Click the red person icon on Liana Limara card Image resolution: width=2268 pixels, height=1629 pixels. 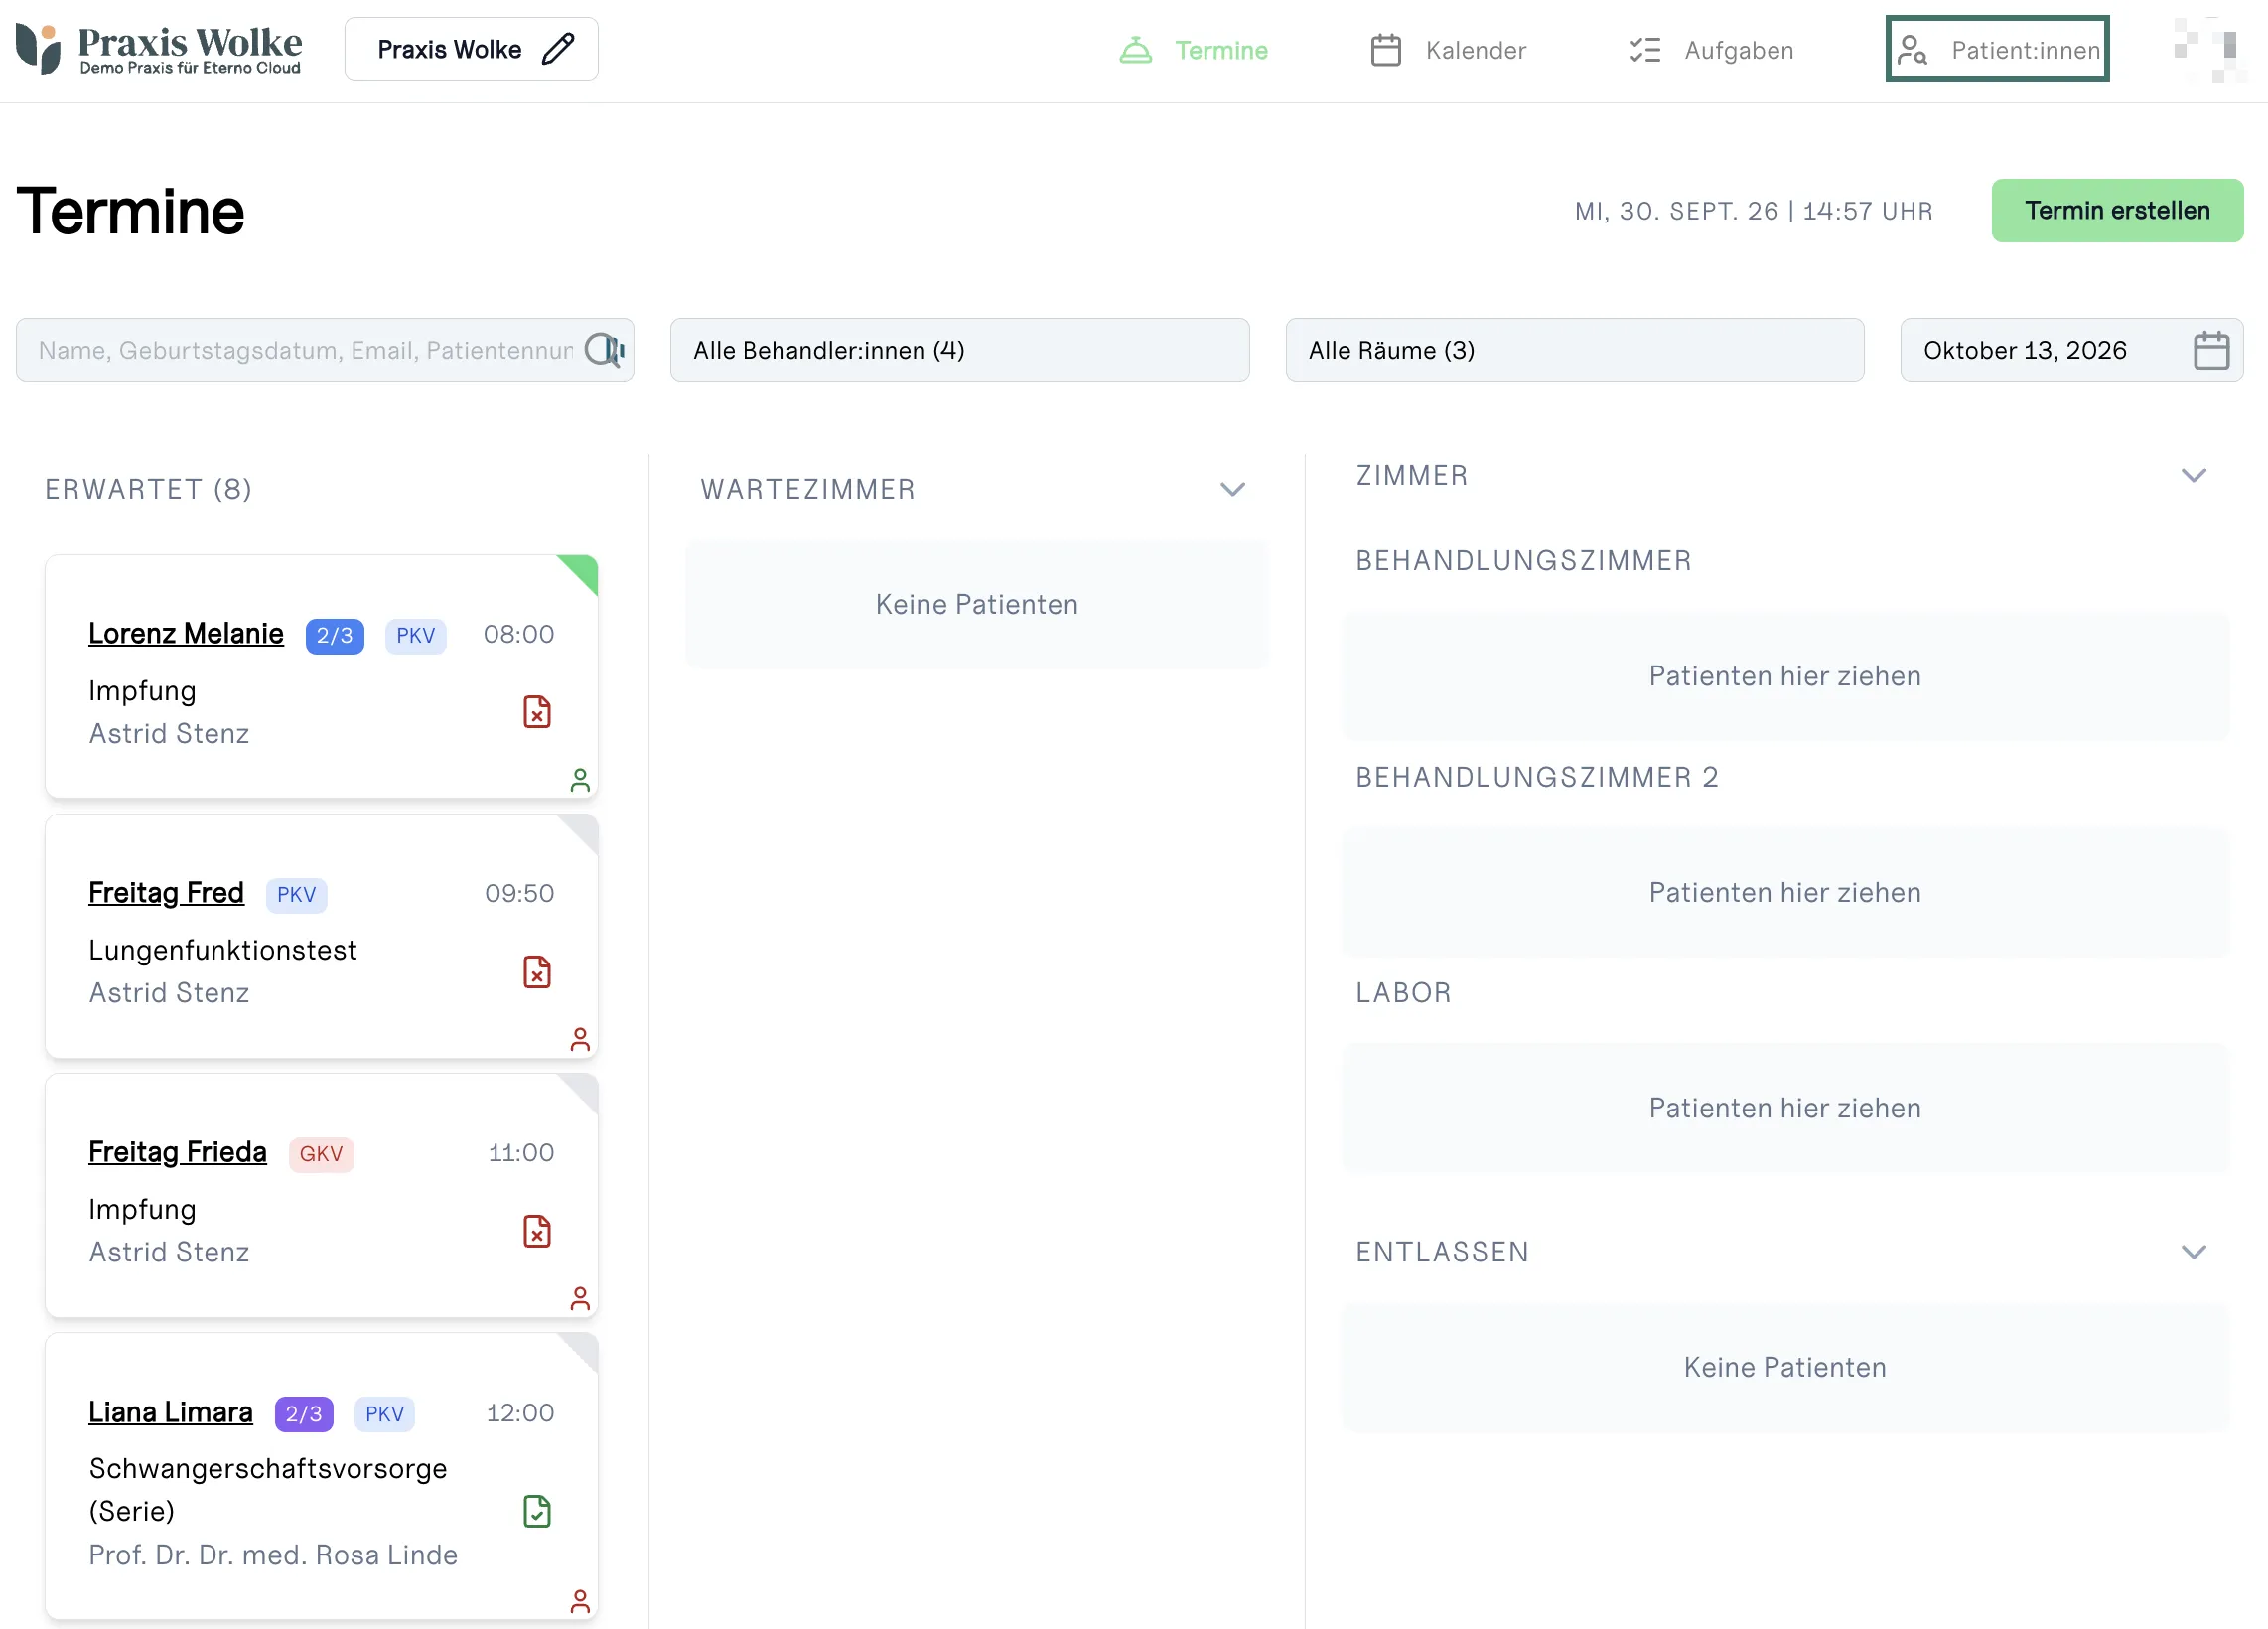point(580,1601)
